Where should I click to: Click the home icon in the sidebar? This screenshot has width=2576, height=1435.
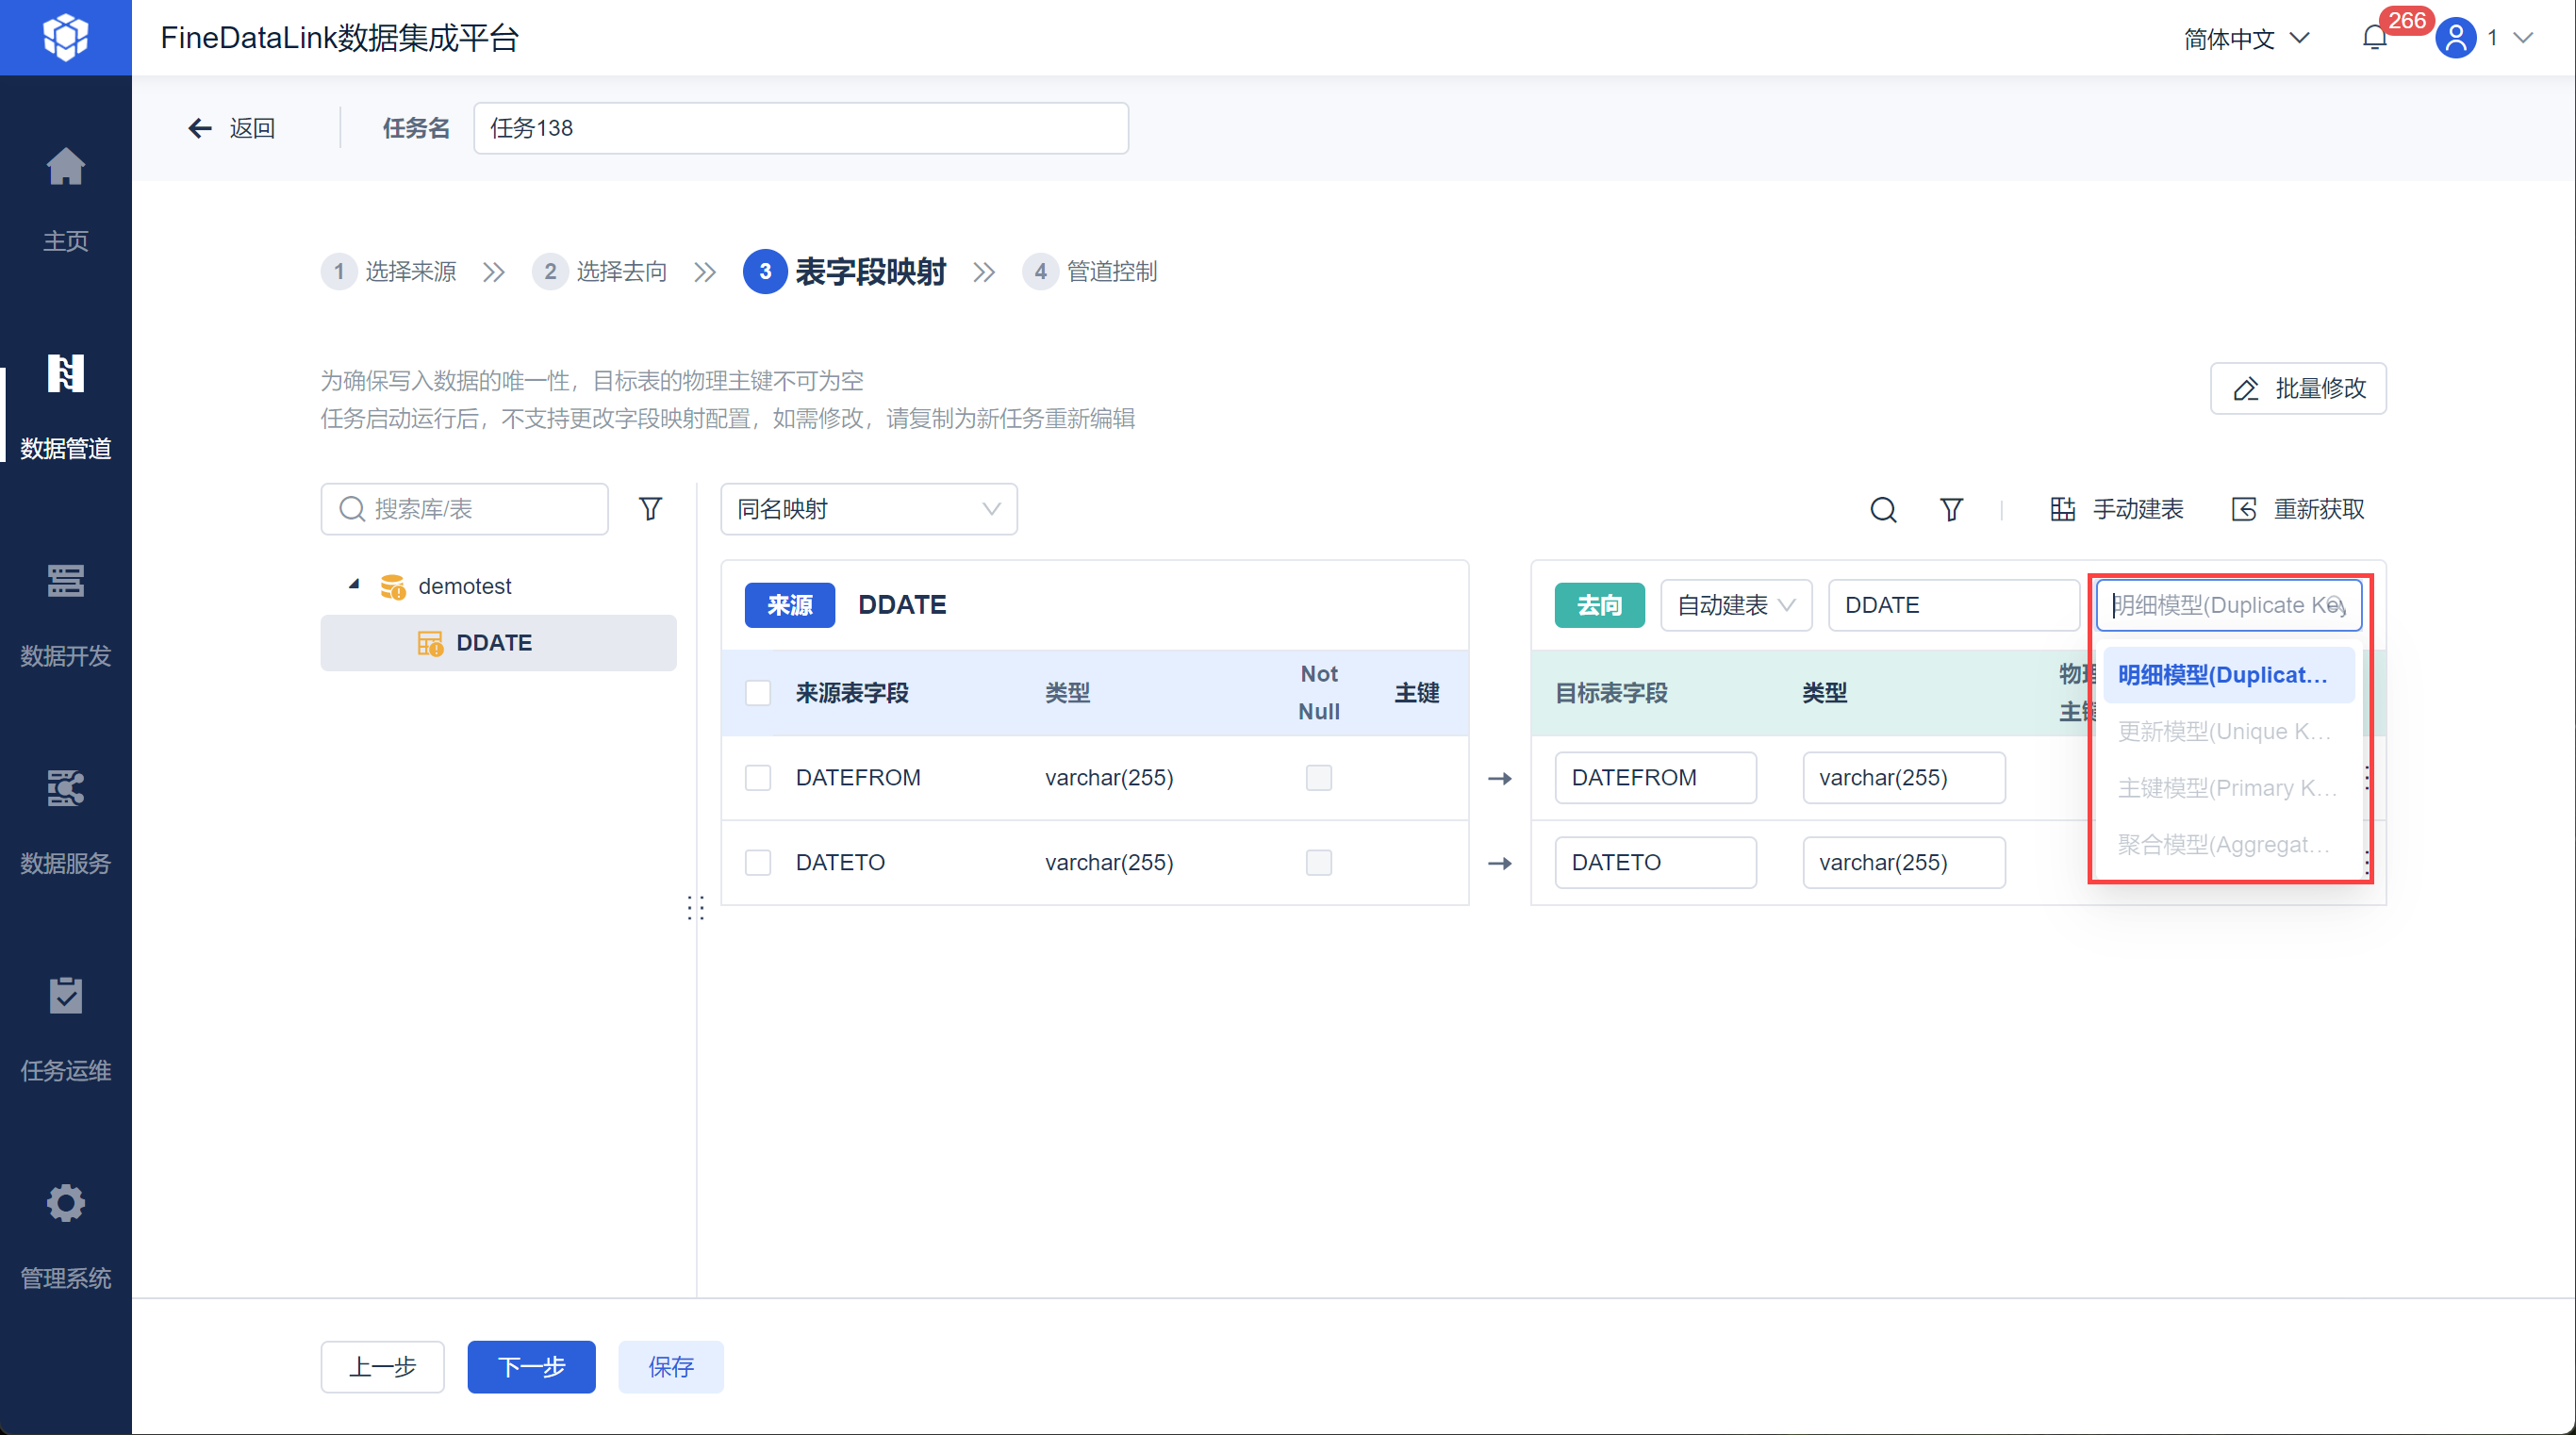point(65,167)
